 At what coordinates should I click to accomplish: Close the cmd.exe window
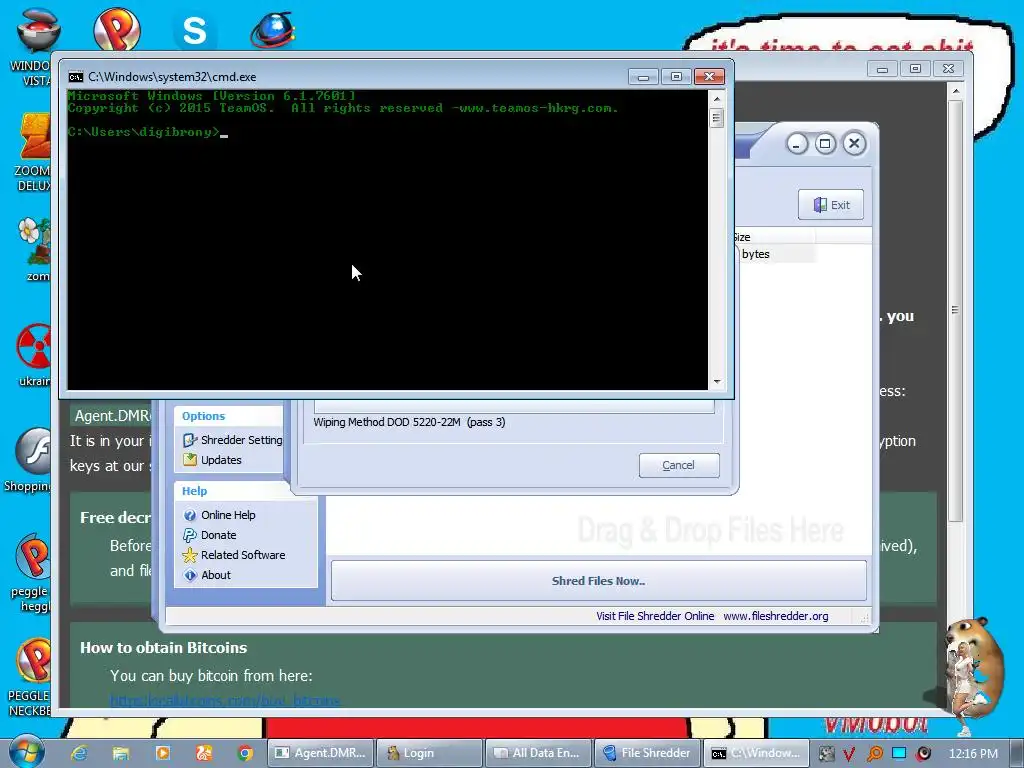(709, 77)
